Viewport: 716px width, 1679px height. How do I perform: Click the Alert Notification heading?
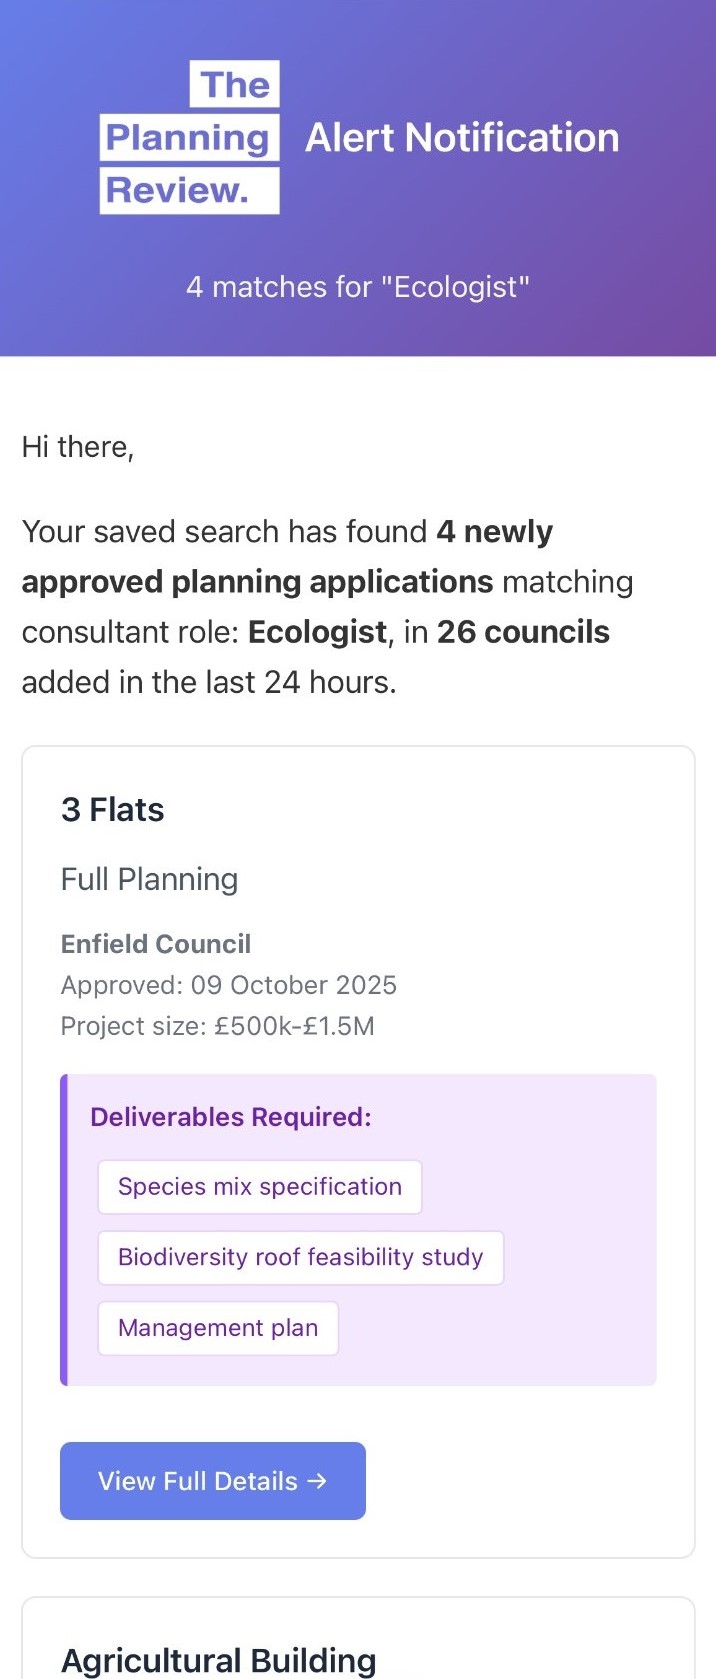(x=462, y=138)
